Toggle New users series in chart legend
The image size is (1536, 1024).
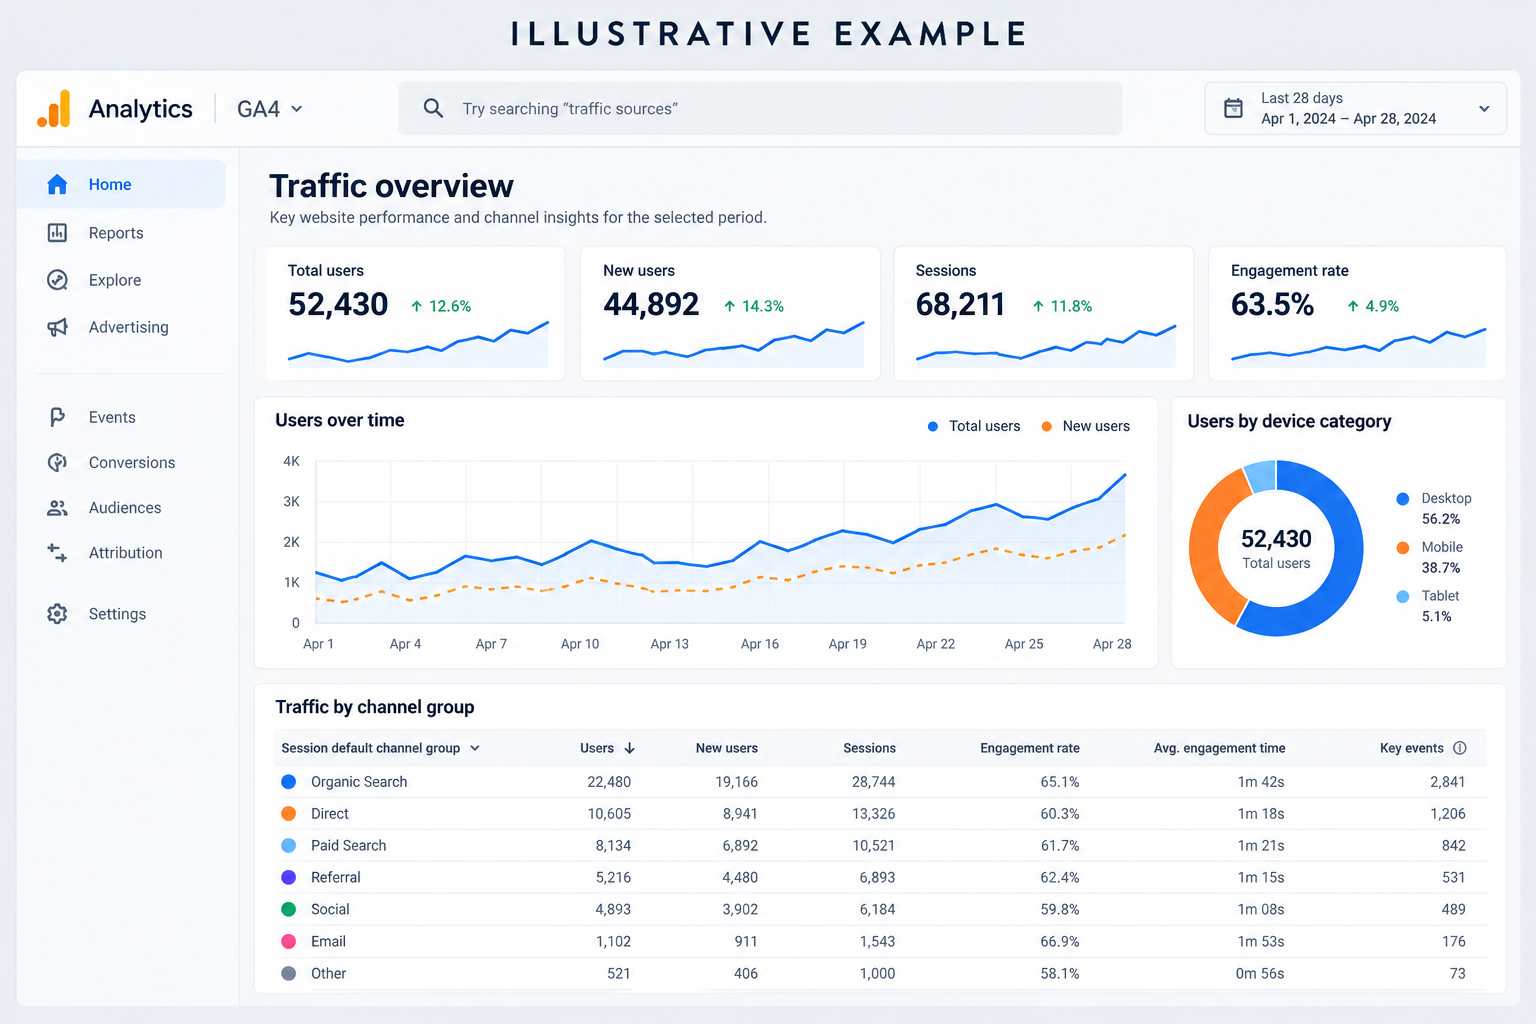pos(1085,426)
